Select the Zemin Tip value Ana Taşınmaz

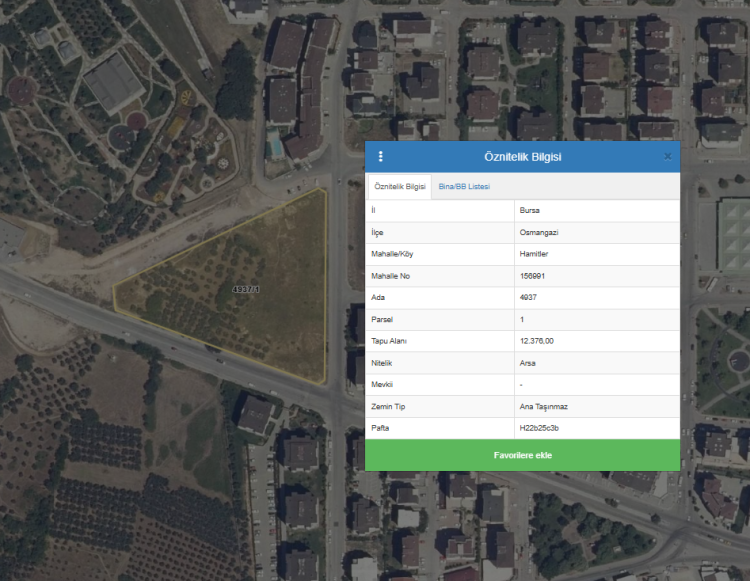click(x=542, y=407)
